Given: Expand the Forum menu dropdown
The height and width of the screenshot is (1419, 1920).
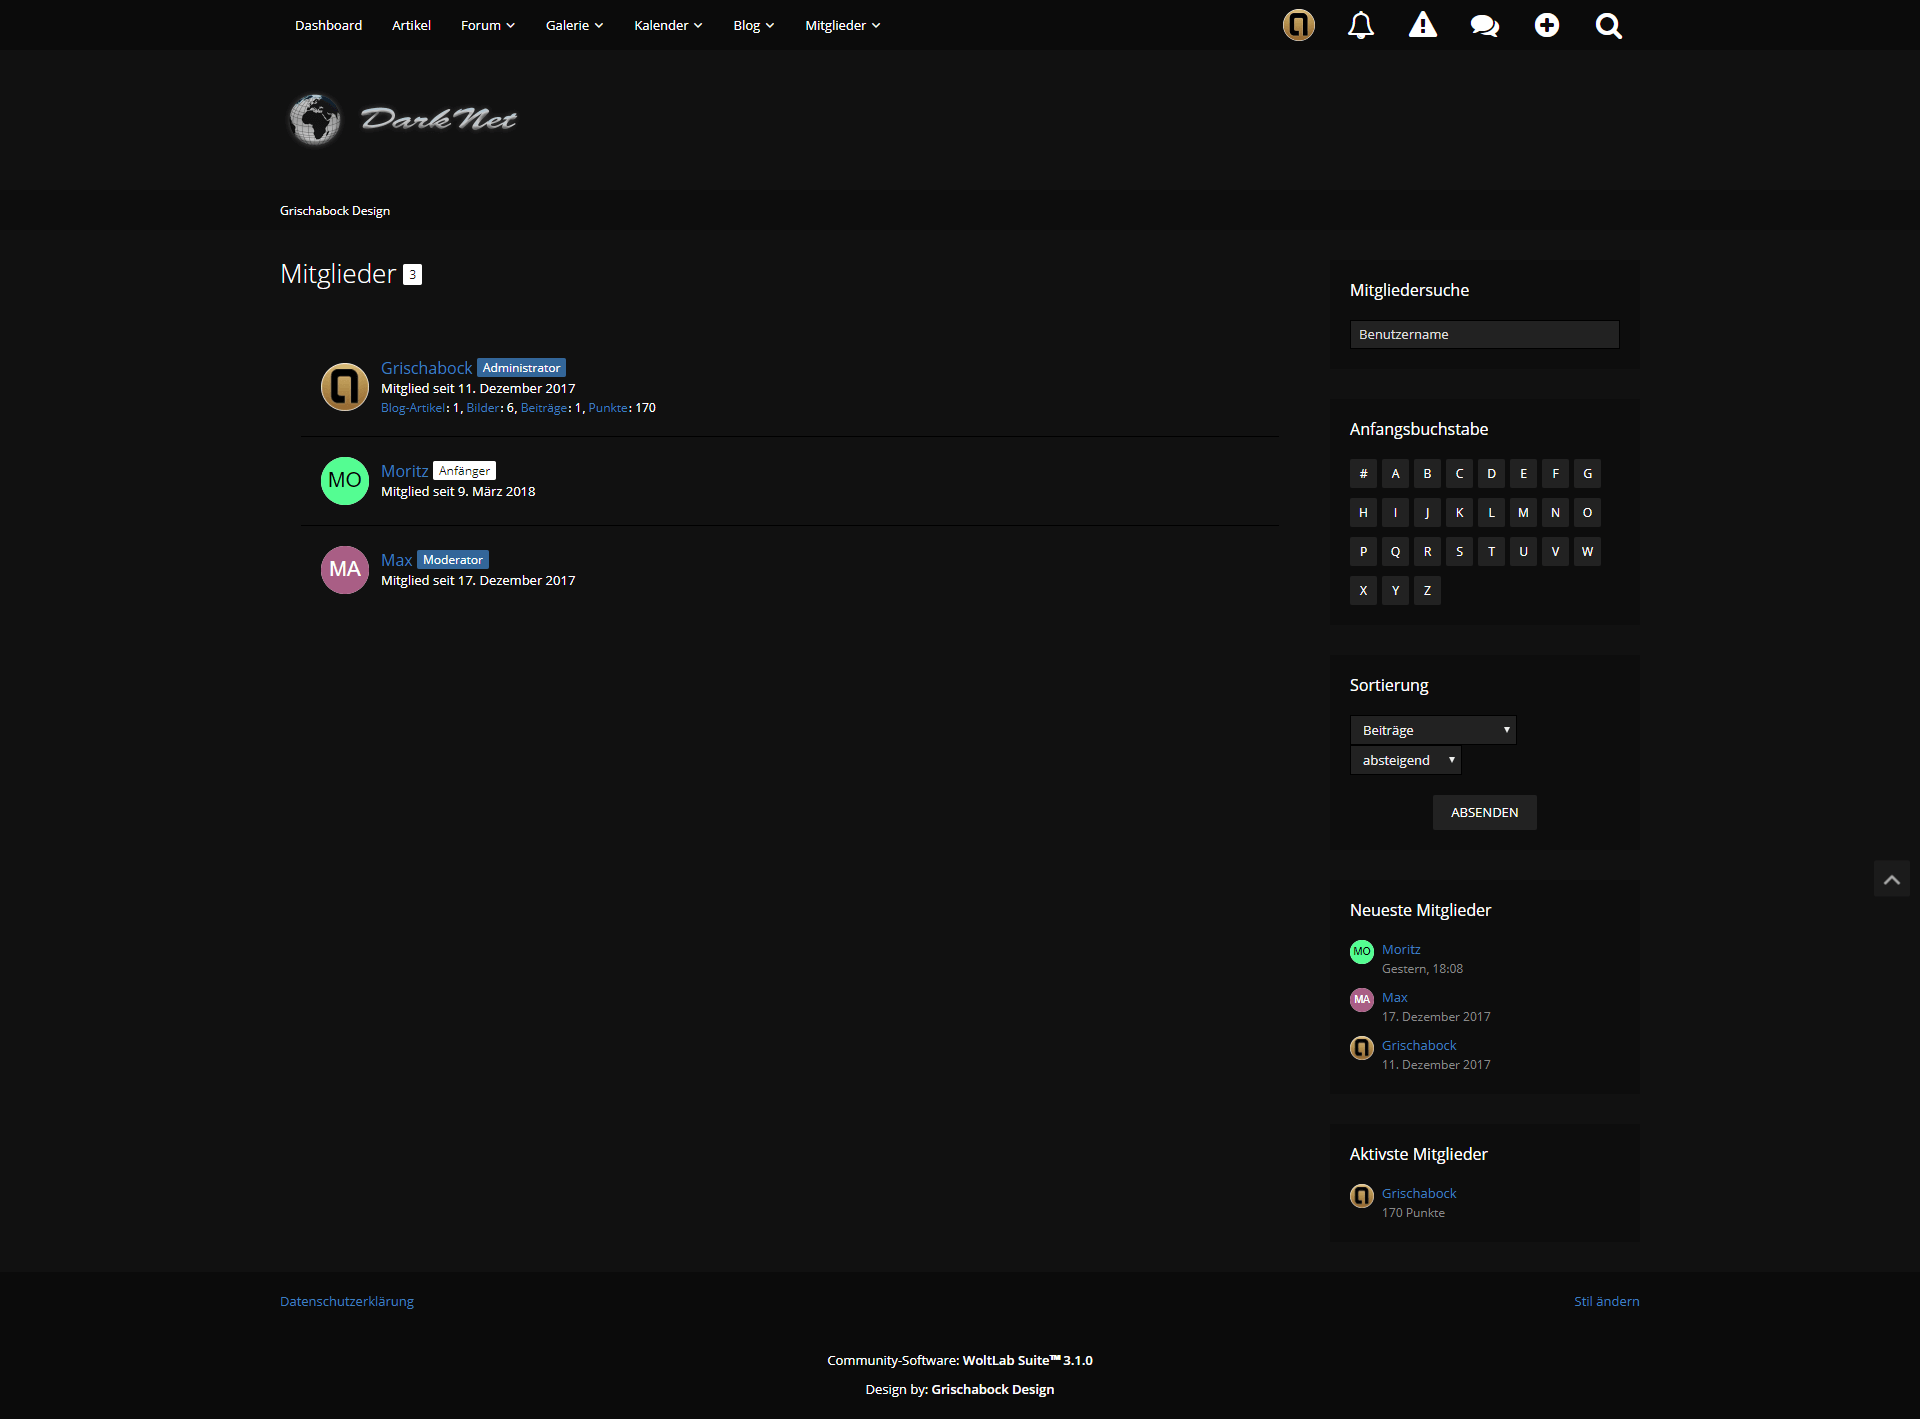Looking at the screenshot, I should [x=487, y=25].
